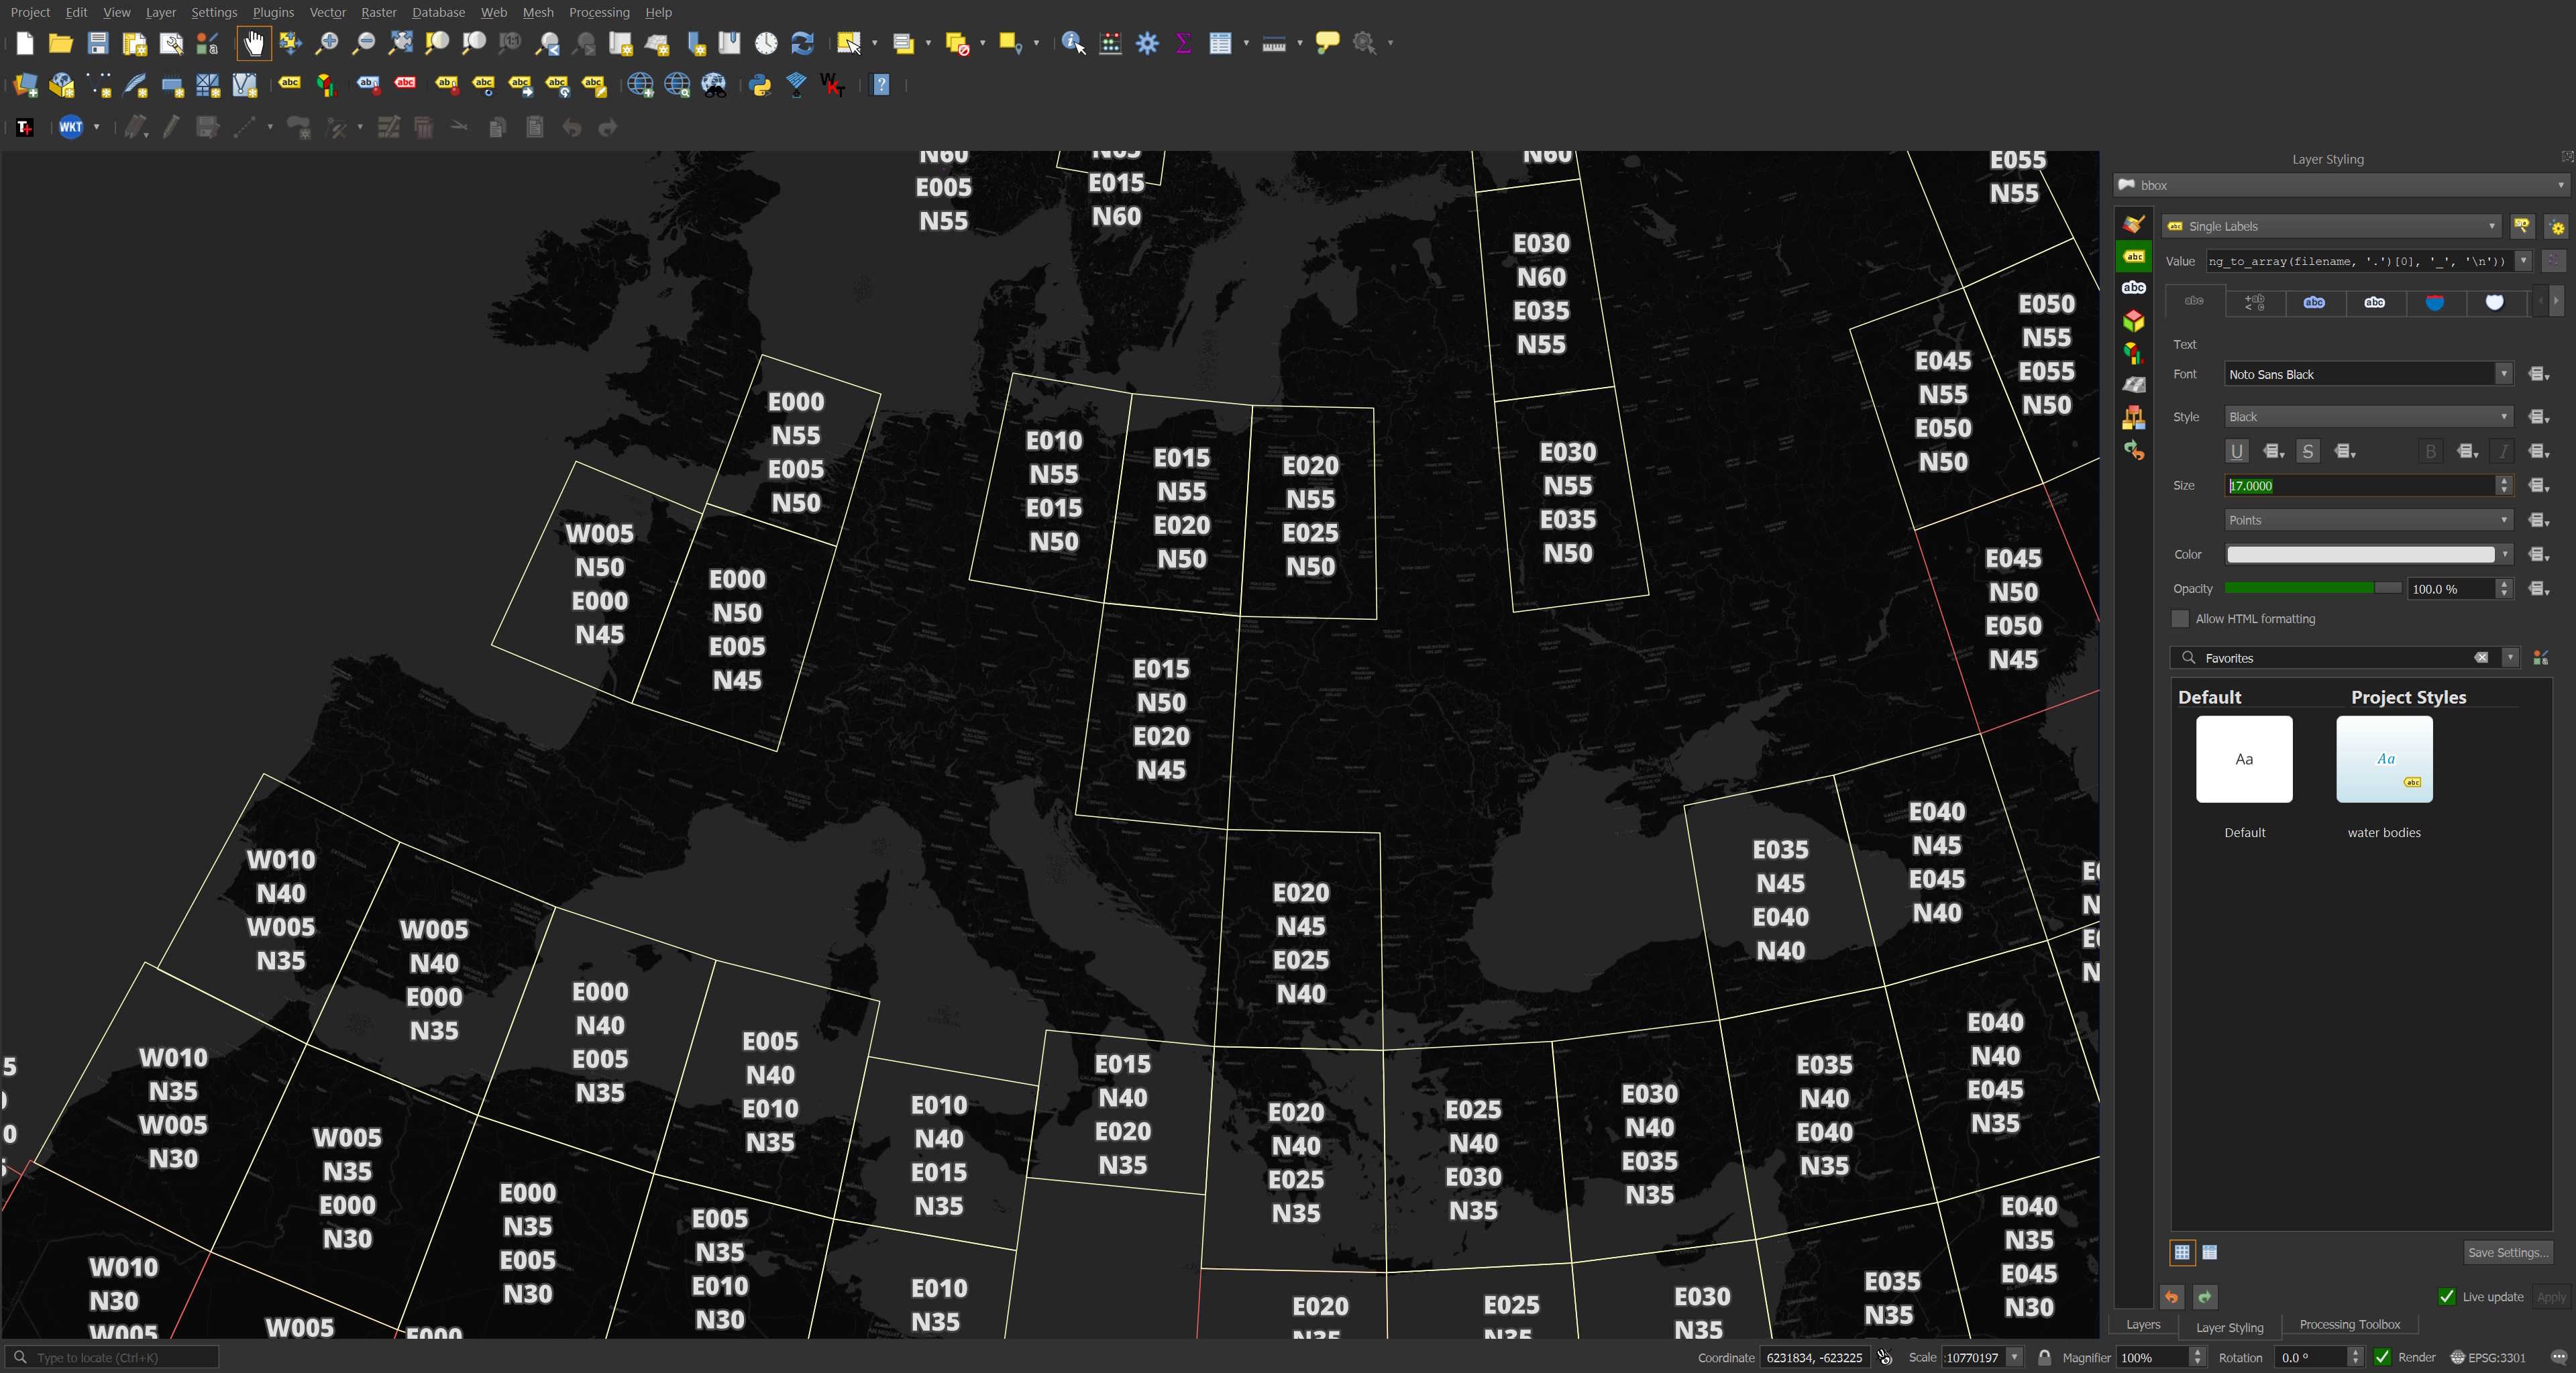The image size is (2576, 1373).
Task: Open the Temporal Controller clock icon
Action: (766, 43)
